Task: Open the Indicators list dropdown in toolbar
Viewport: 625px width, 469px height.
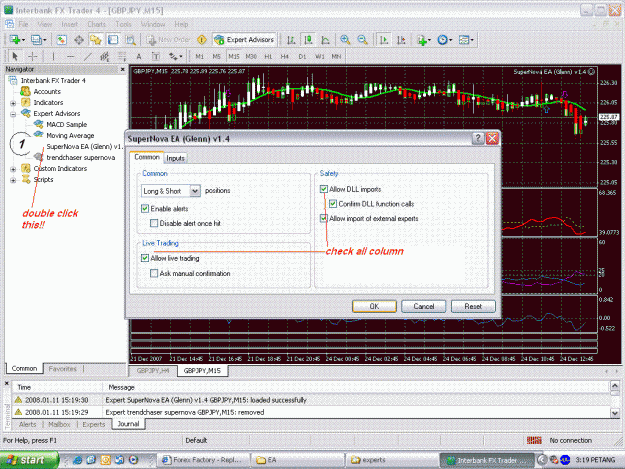Action: (424, 40)
